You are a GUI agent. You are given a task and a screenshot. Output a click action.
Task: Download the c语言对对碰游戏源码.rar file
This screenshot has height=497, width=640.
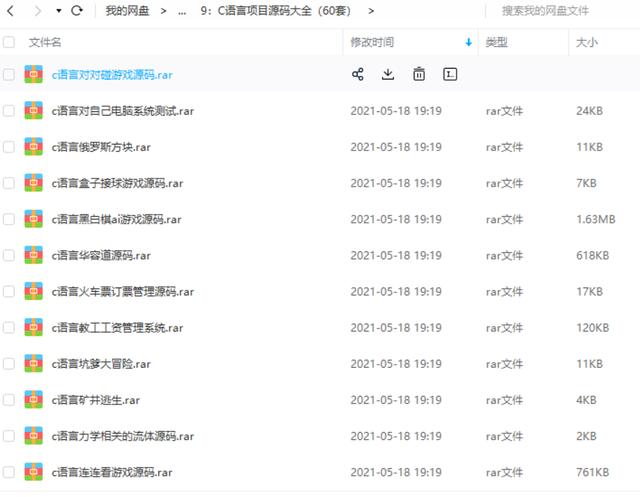click(x=388, y=74)
